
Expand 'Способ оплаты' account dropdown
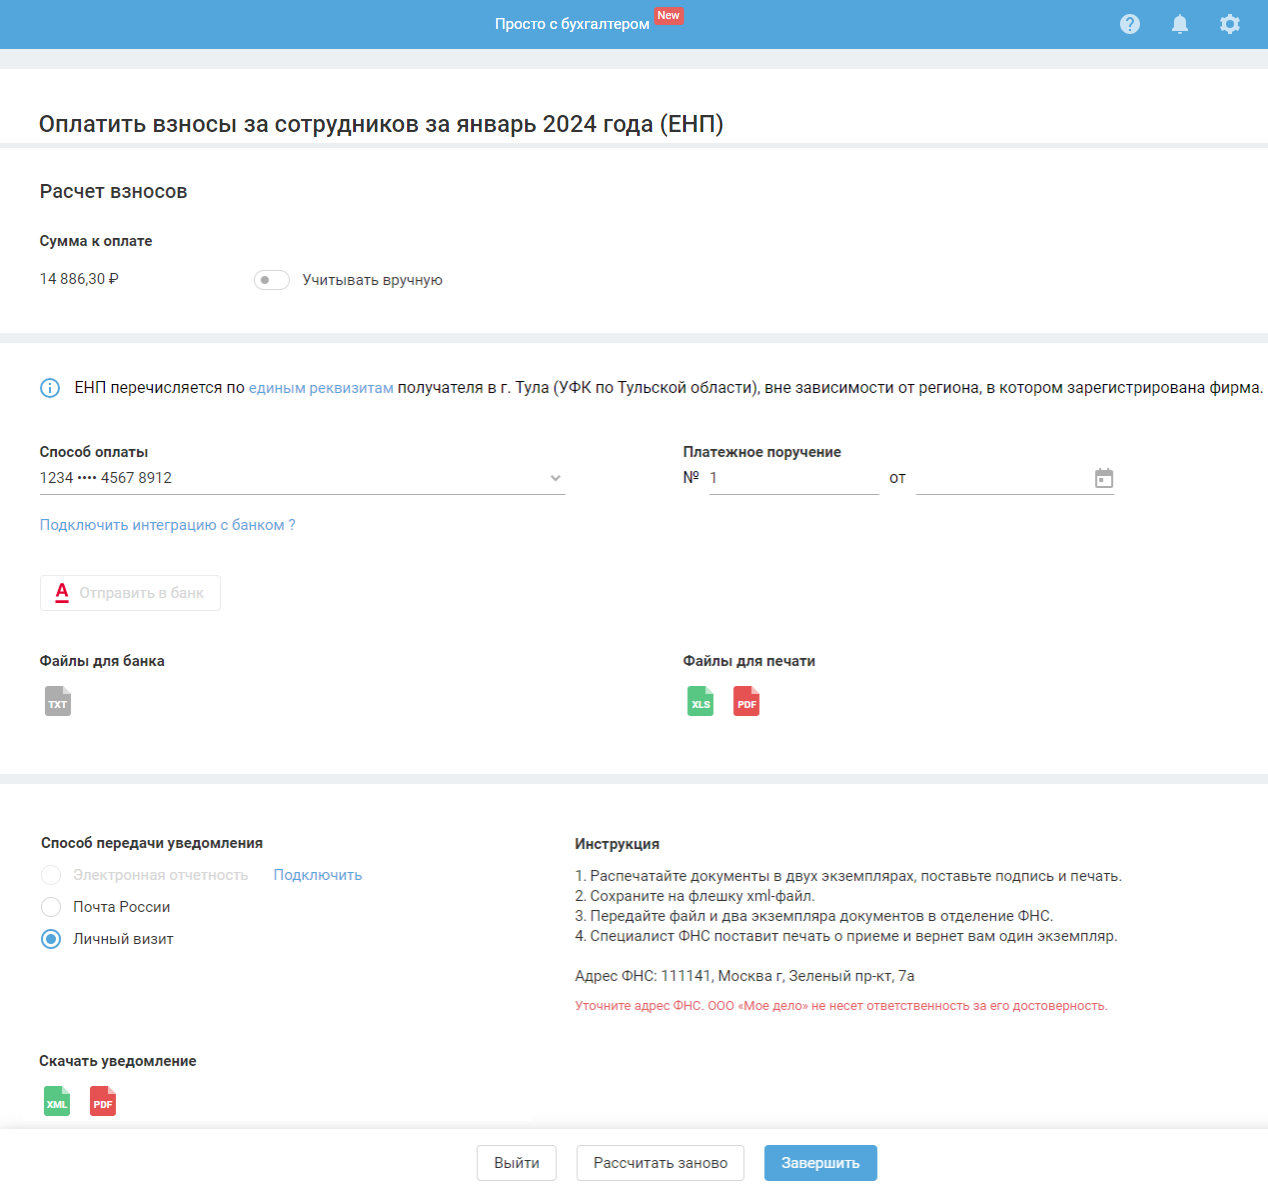[302, 478]
